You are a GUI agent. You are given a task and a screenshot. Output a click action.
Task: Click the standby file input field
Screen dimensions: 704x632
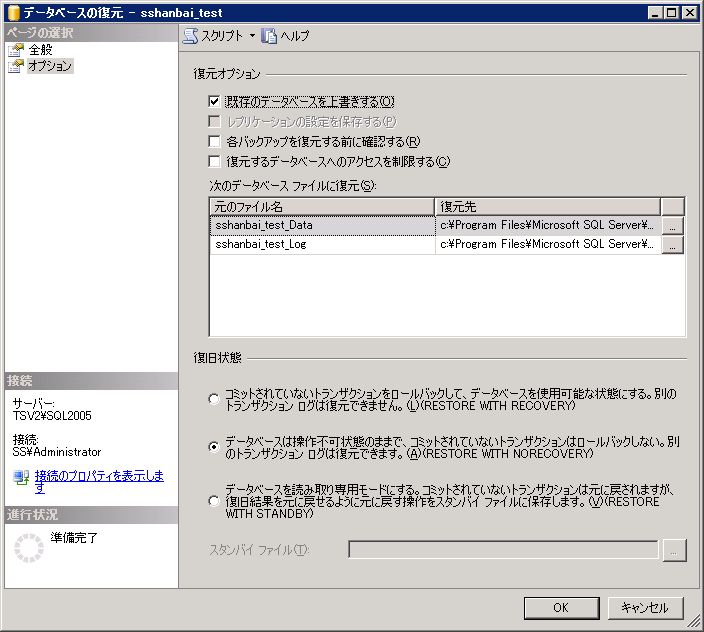[x=503, y=549]
